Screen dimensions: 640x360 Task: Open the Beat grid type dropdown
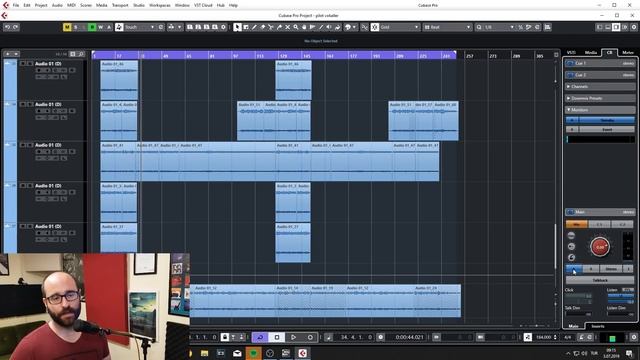[x=448, y=27]
